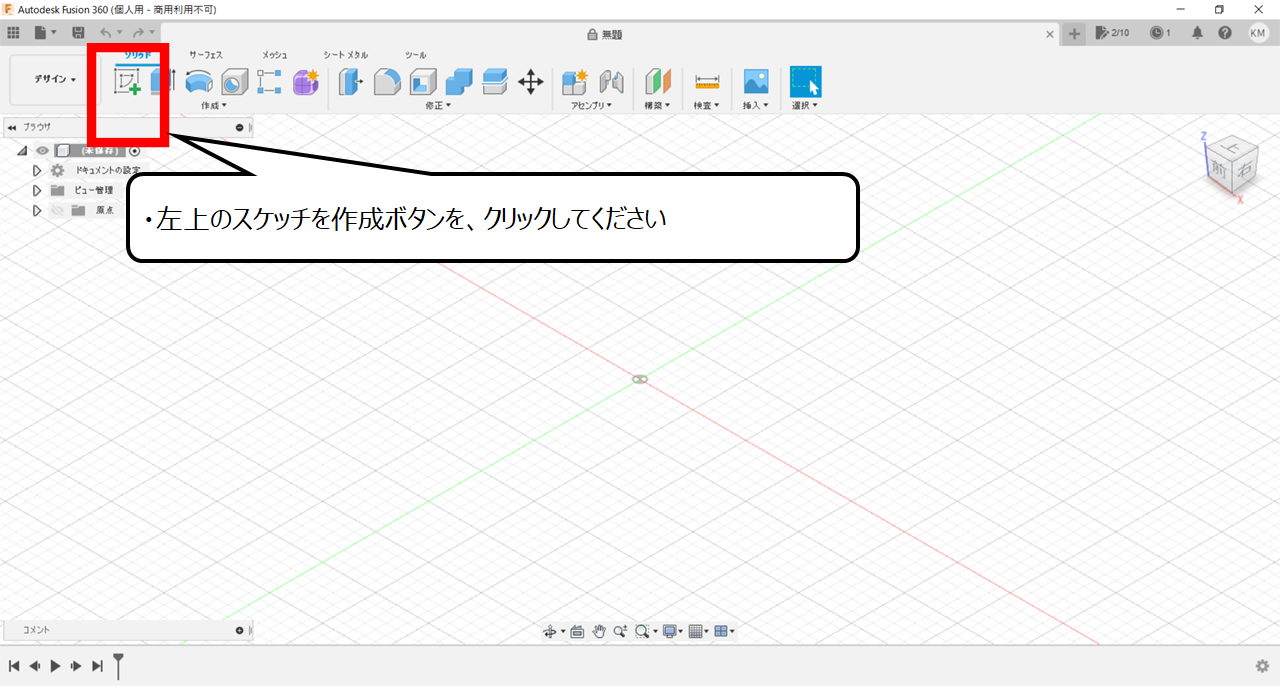Expand the ドキュメントの設定 tree node
Screen dimensions: 1280x686
(x=37, y=171)
